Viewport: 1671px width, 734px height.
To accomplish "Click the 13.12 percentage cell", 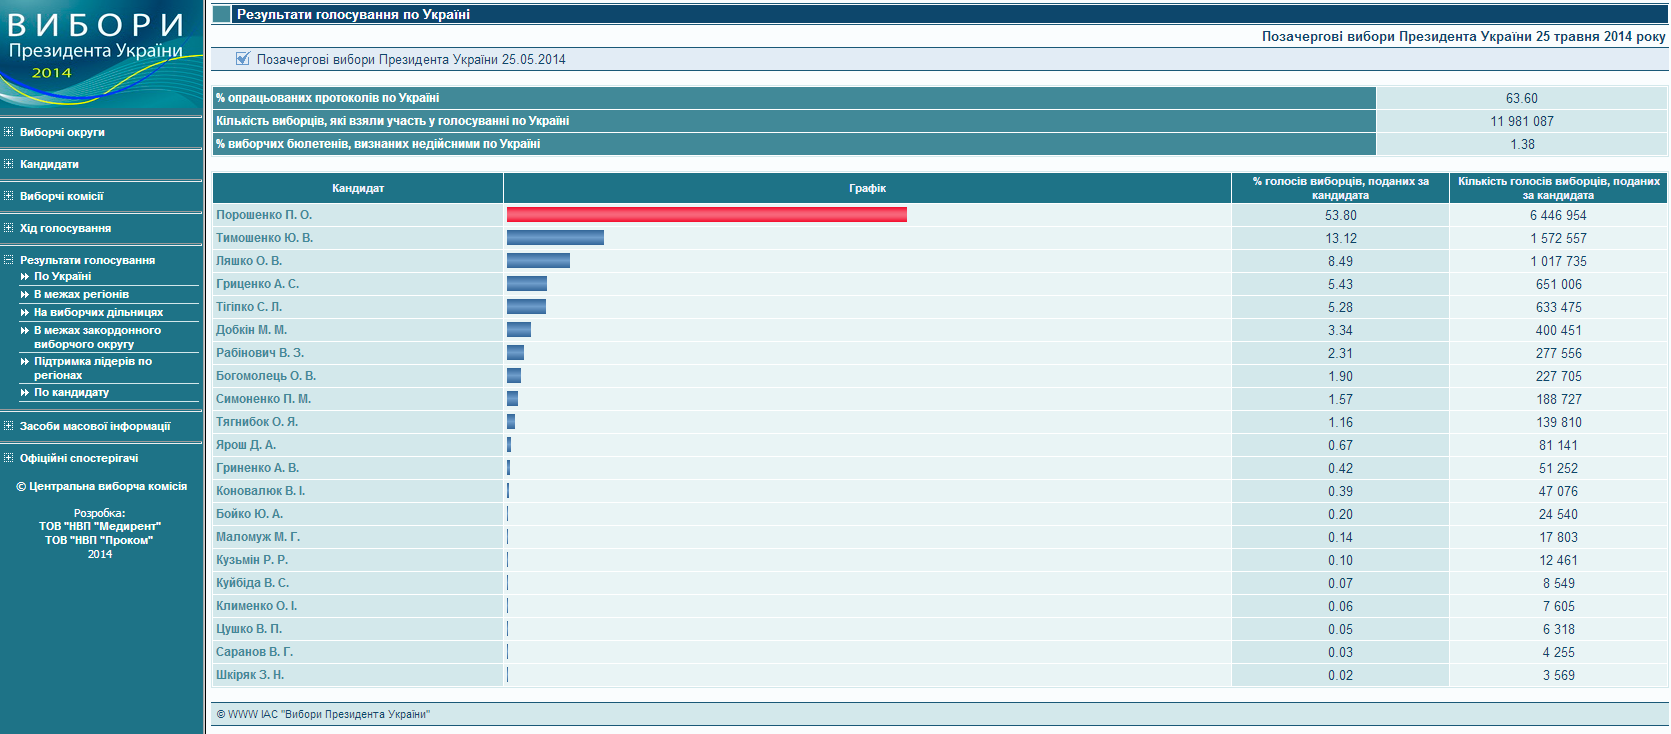I will [x=1340, y=238].
